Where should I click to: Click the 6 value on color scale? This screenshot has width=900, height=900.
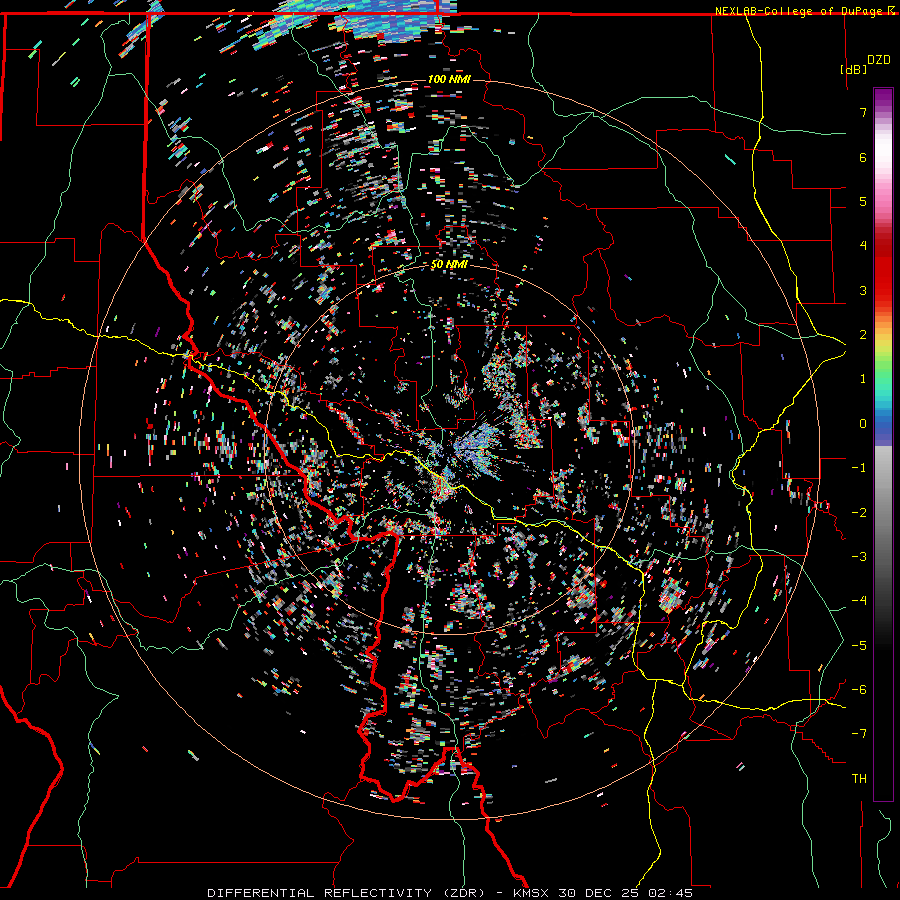click(863, 157)
